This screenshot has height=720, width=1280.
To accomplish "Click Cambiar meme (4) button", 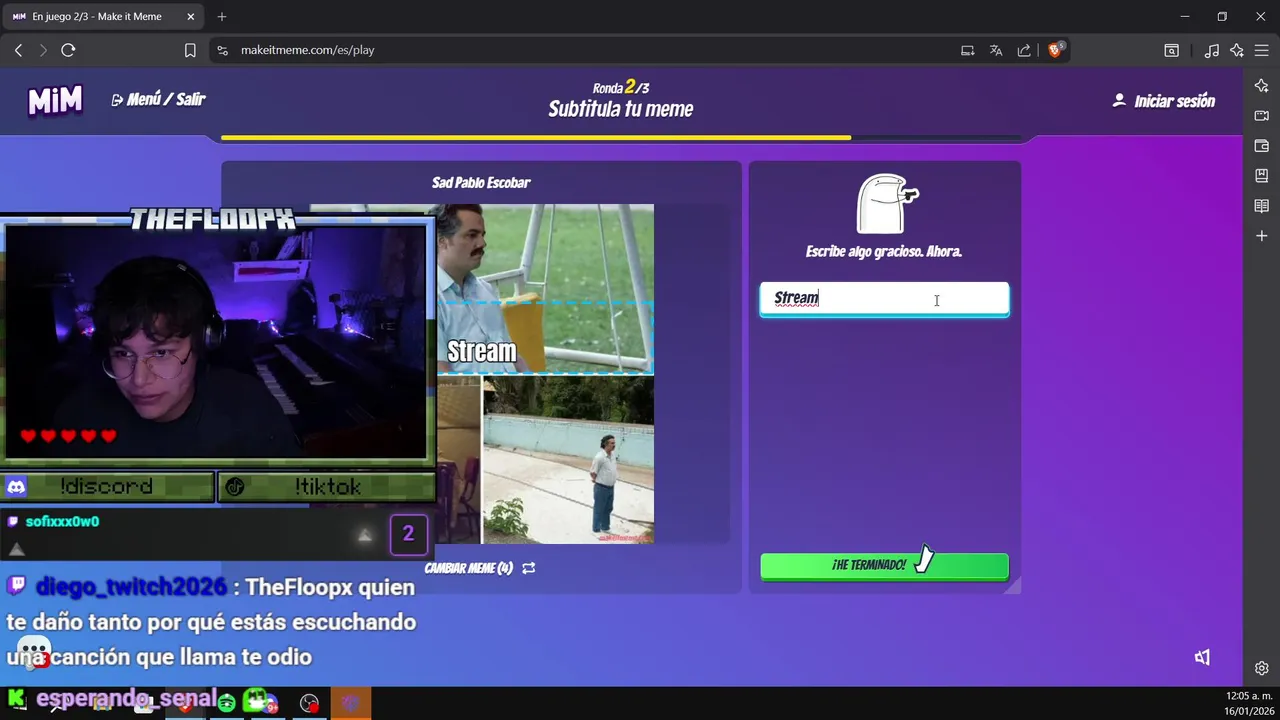I will click(480, 568).
